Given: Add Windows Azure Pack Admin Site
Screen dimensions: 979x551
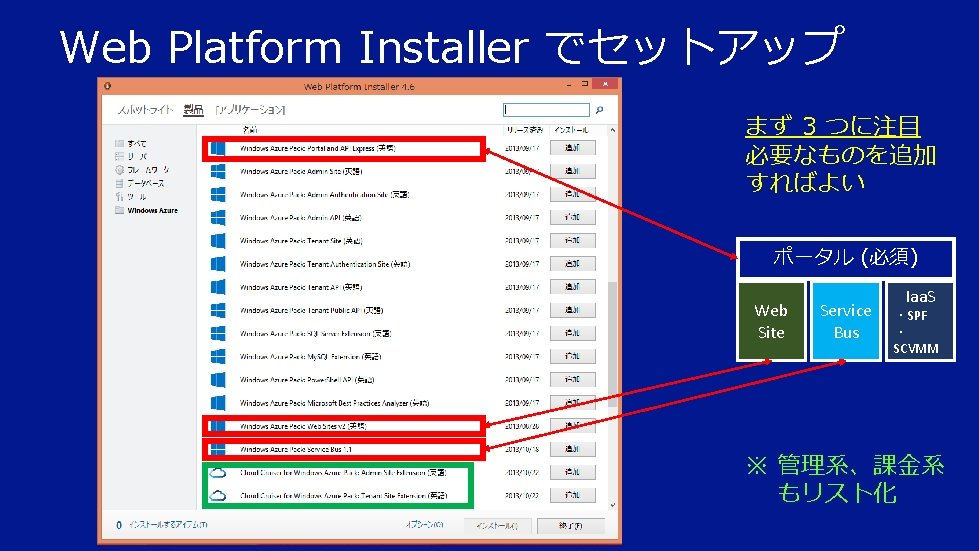Looking at the screenshot, I should coord(573,171).
